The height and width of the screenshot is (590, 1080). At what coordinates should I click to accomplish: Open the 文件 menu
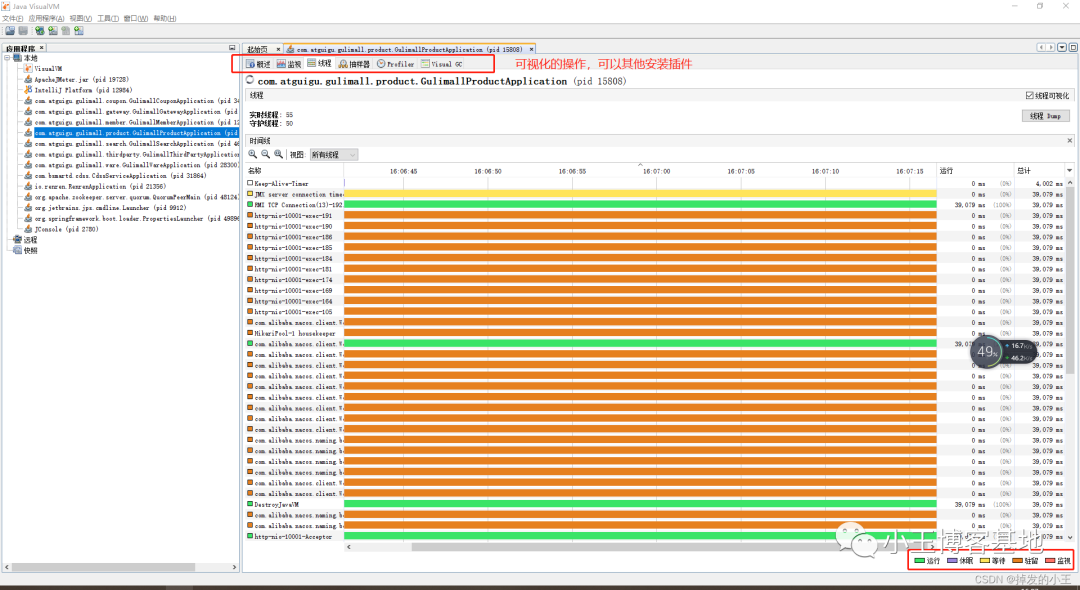(12, 19)
